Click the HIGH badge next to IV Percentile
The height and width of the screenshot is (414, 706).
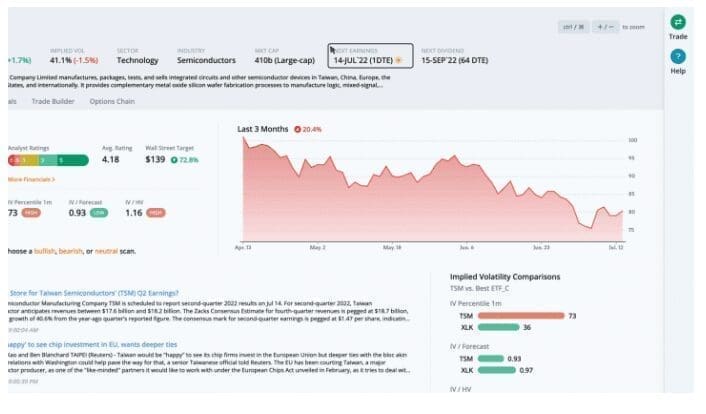pos(33,212)
